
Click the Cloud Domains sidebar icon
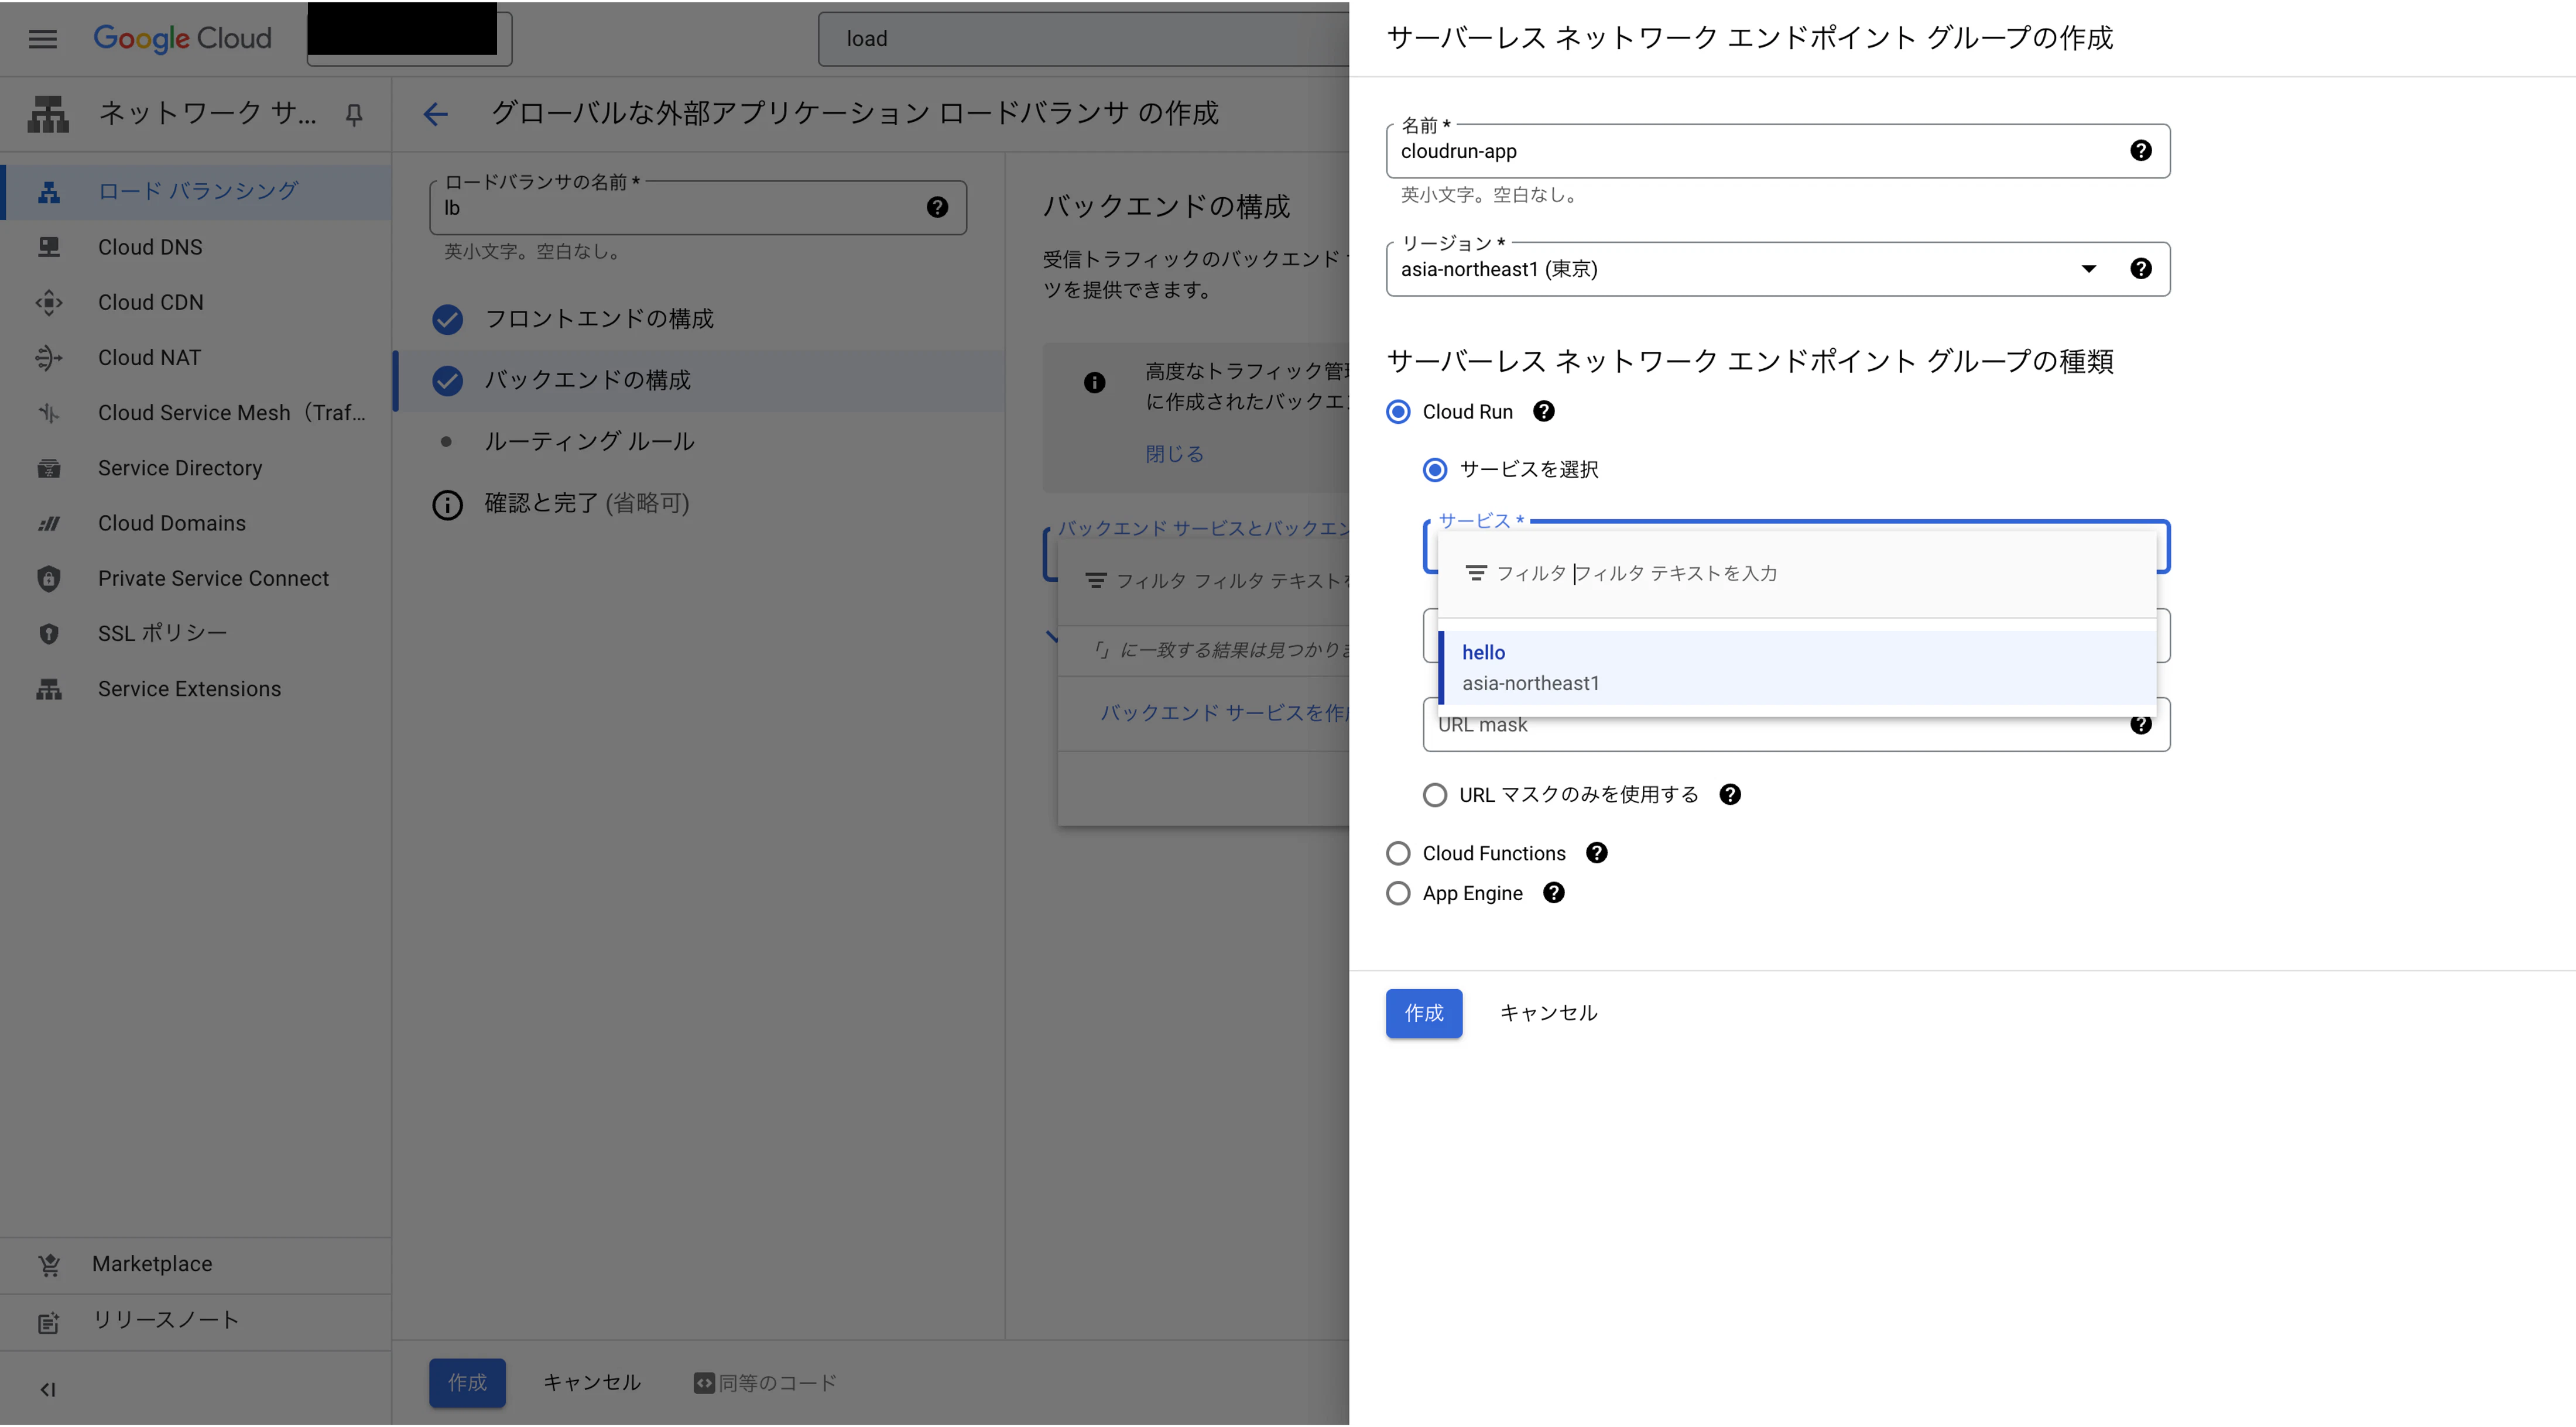[x=49, y=523]
